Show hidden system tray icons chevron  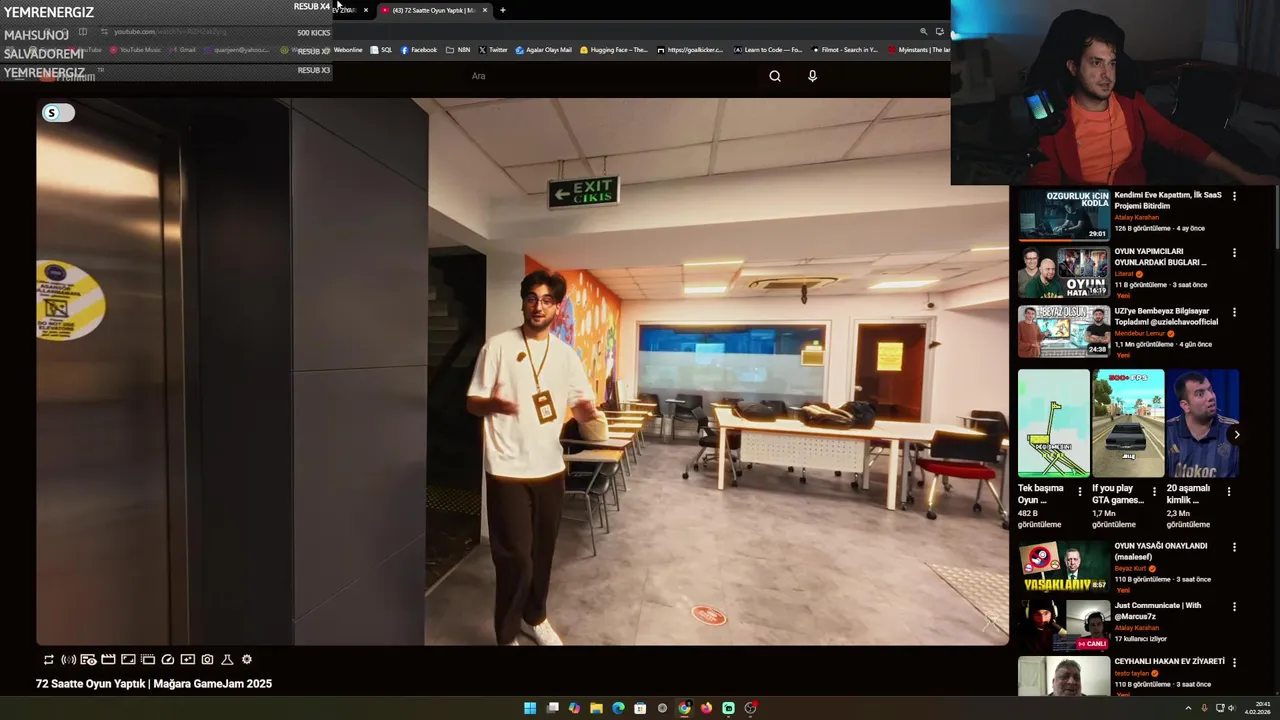(x=1188, y=708)
